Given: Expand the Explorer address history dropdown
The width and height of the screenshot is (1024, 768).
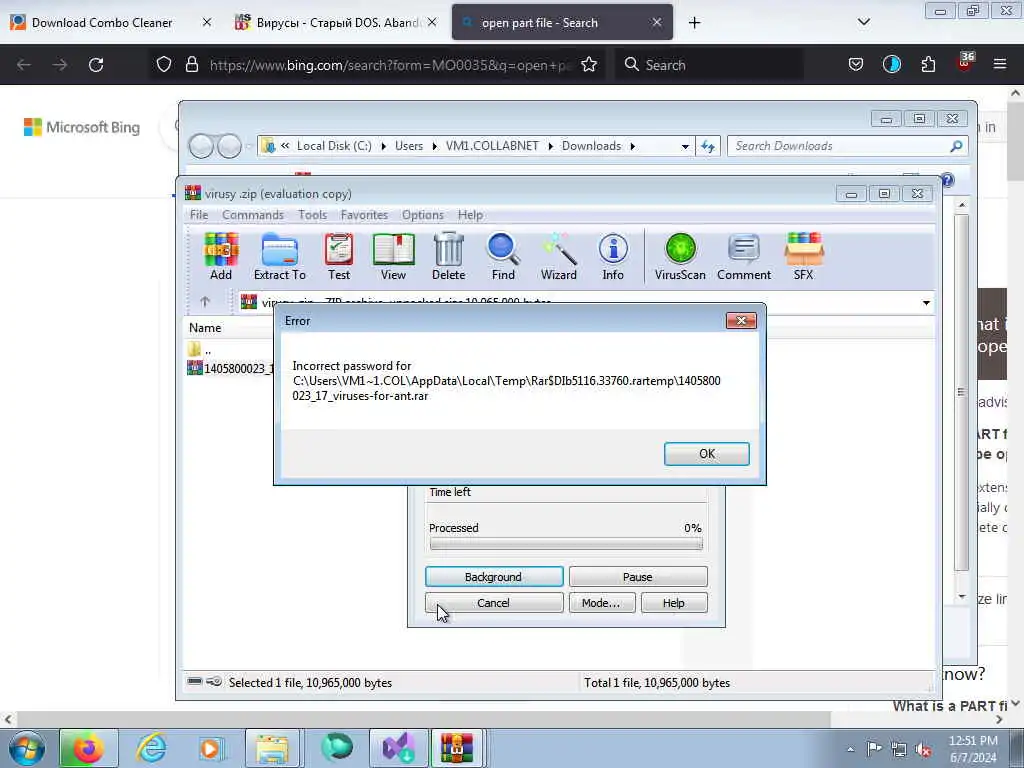Looking at the screenshot, I should 684,146.
